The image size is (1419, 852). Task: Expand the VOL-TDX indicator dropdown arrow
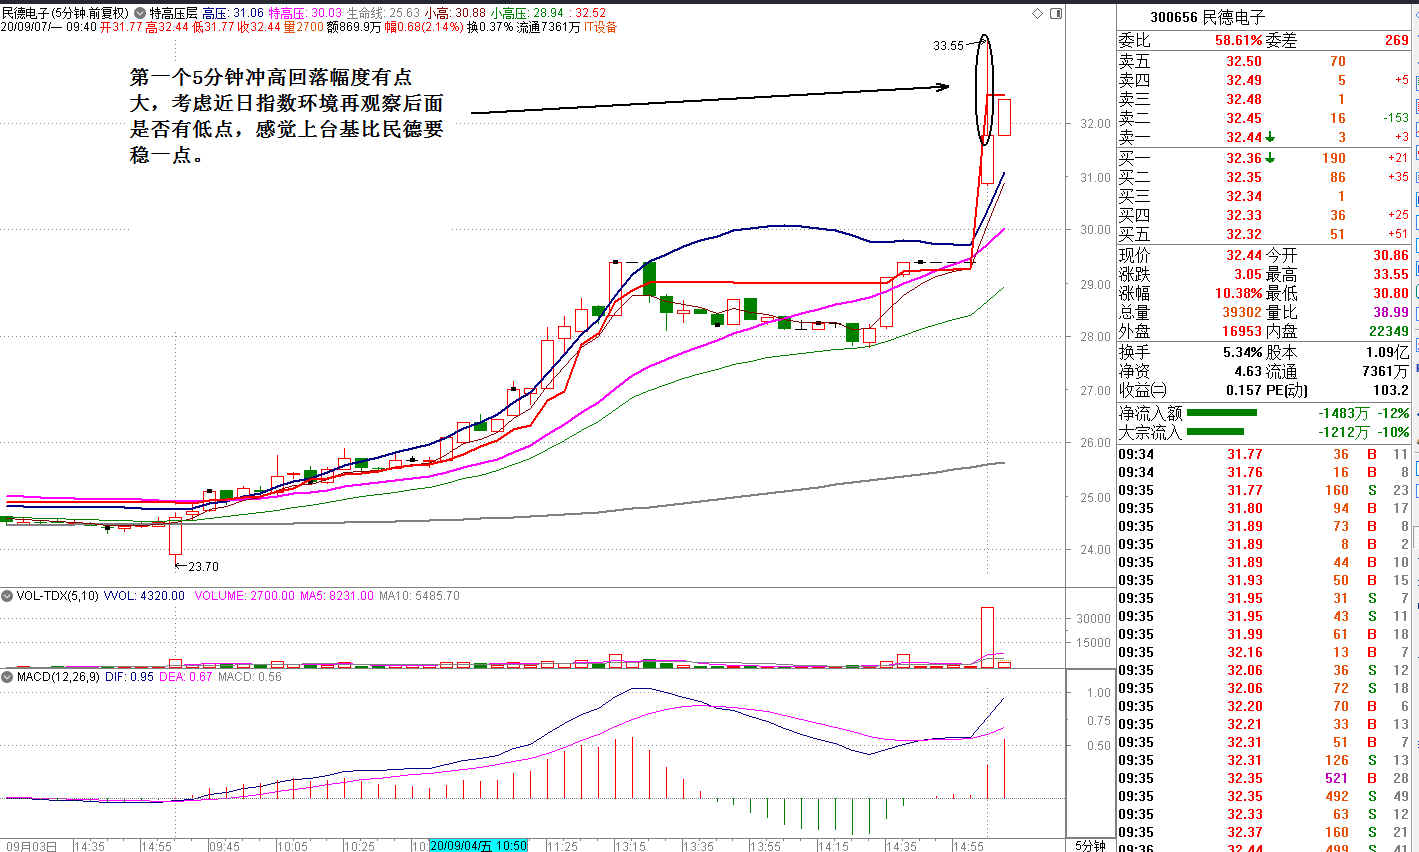tap(7, 596)
